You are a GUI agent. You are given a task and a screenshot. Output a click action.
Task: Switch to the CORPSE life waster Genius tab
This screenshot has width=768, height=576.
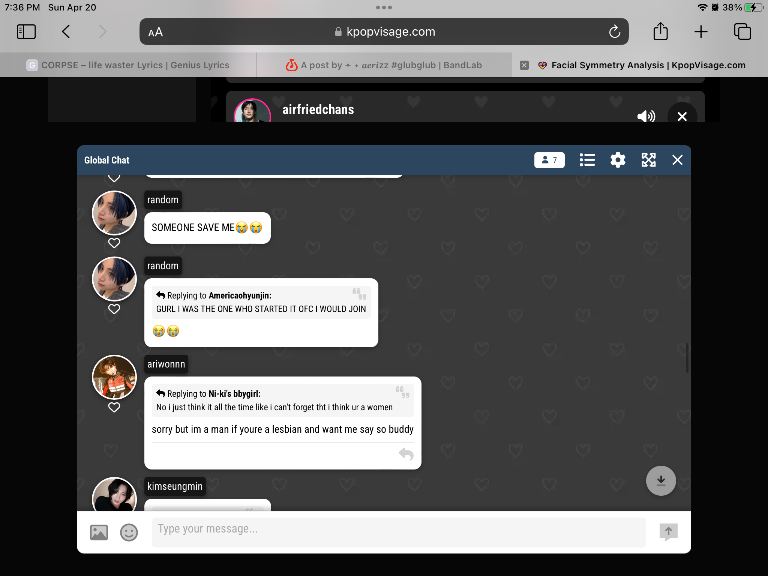pos(128,65)
